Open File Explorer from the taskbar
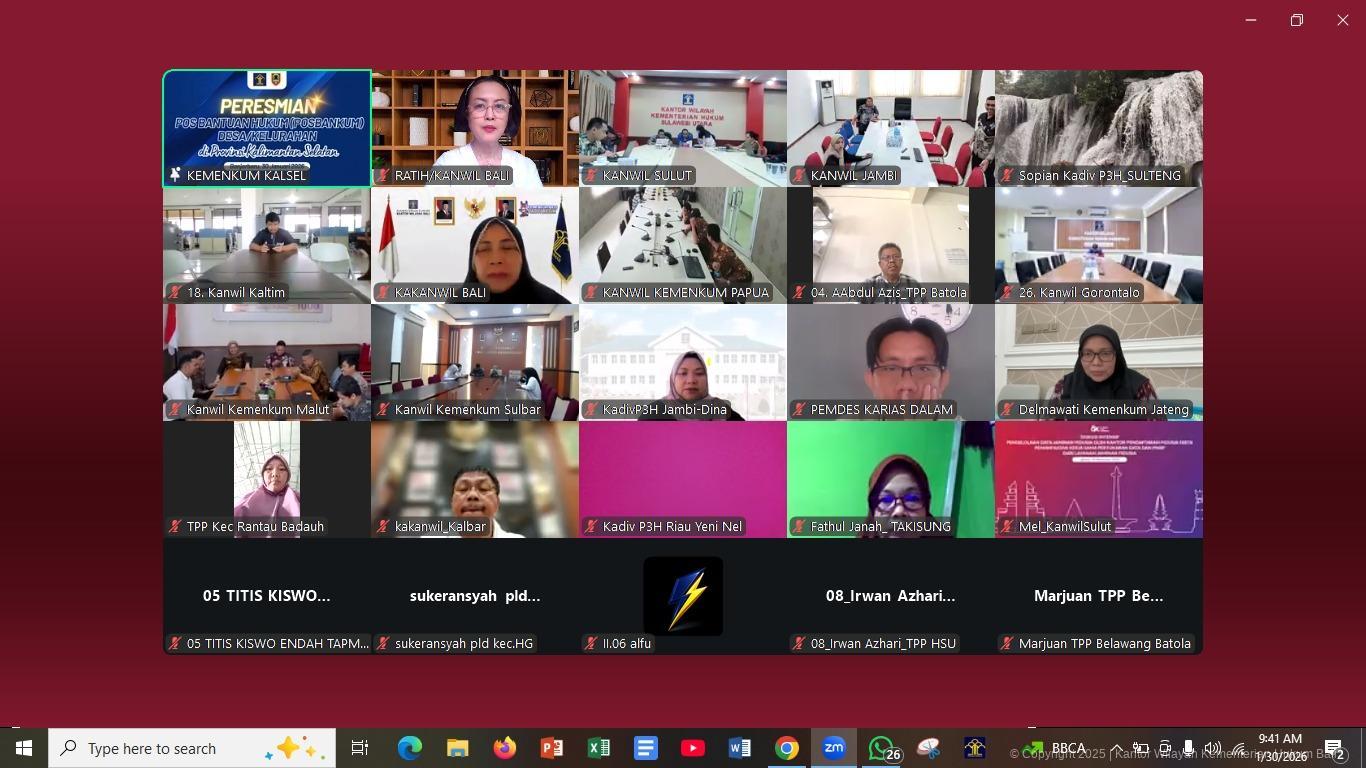The width and height of the screenshot is (1366, 768). (x=457, y=748)
